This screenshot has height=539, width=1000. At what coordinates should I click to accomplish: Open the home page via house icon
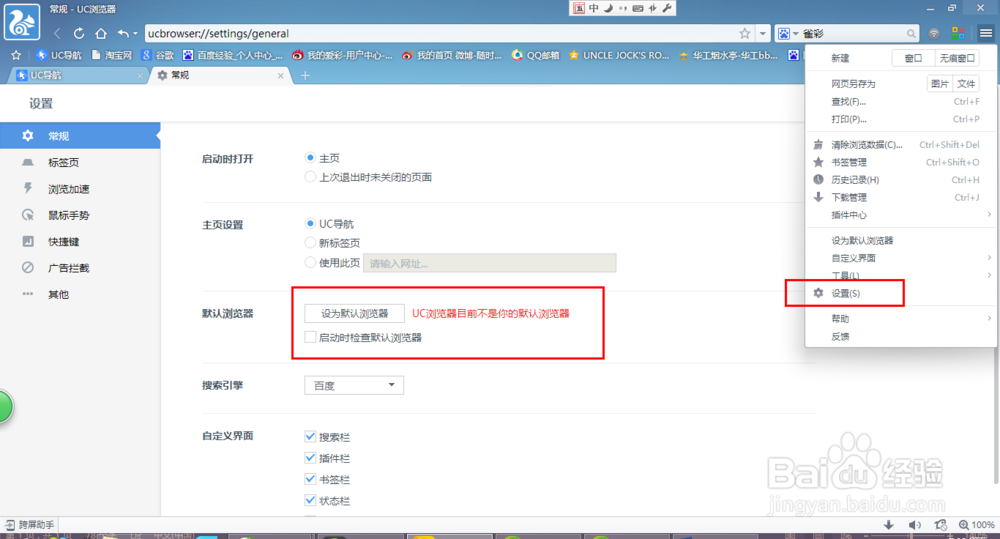click(x=101, y=33)
